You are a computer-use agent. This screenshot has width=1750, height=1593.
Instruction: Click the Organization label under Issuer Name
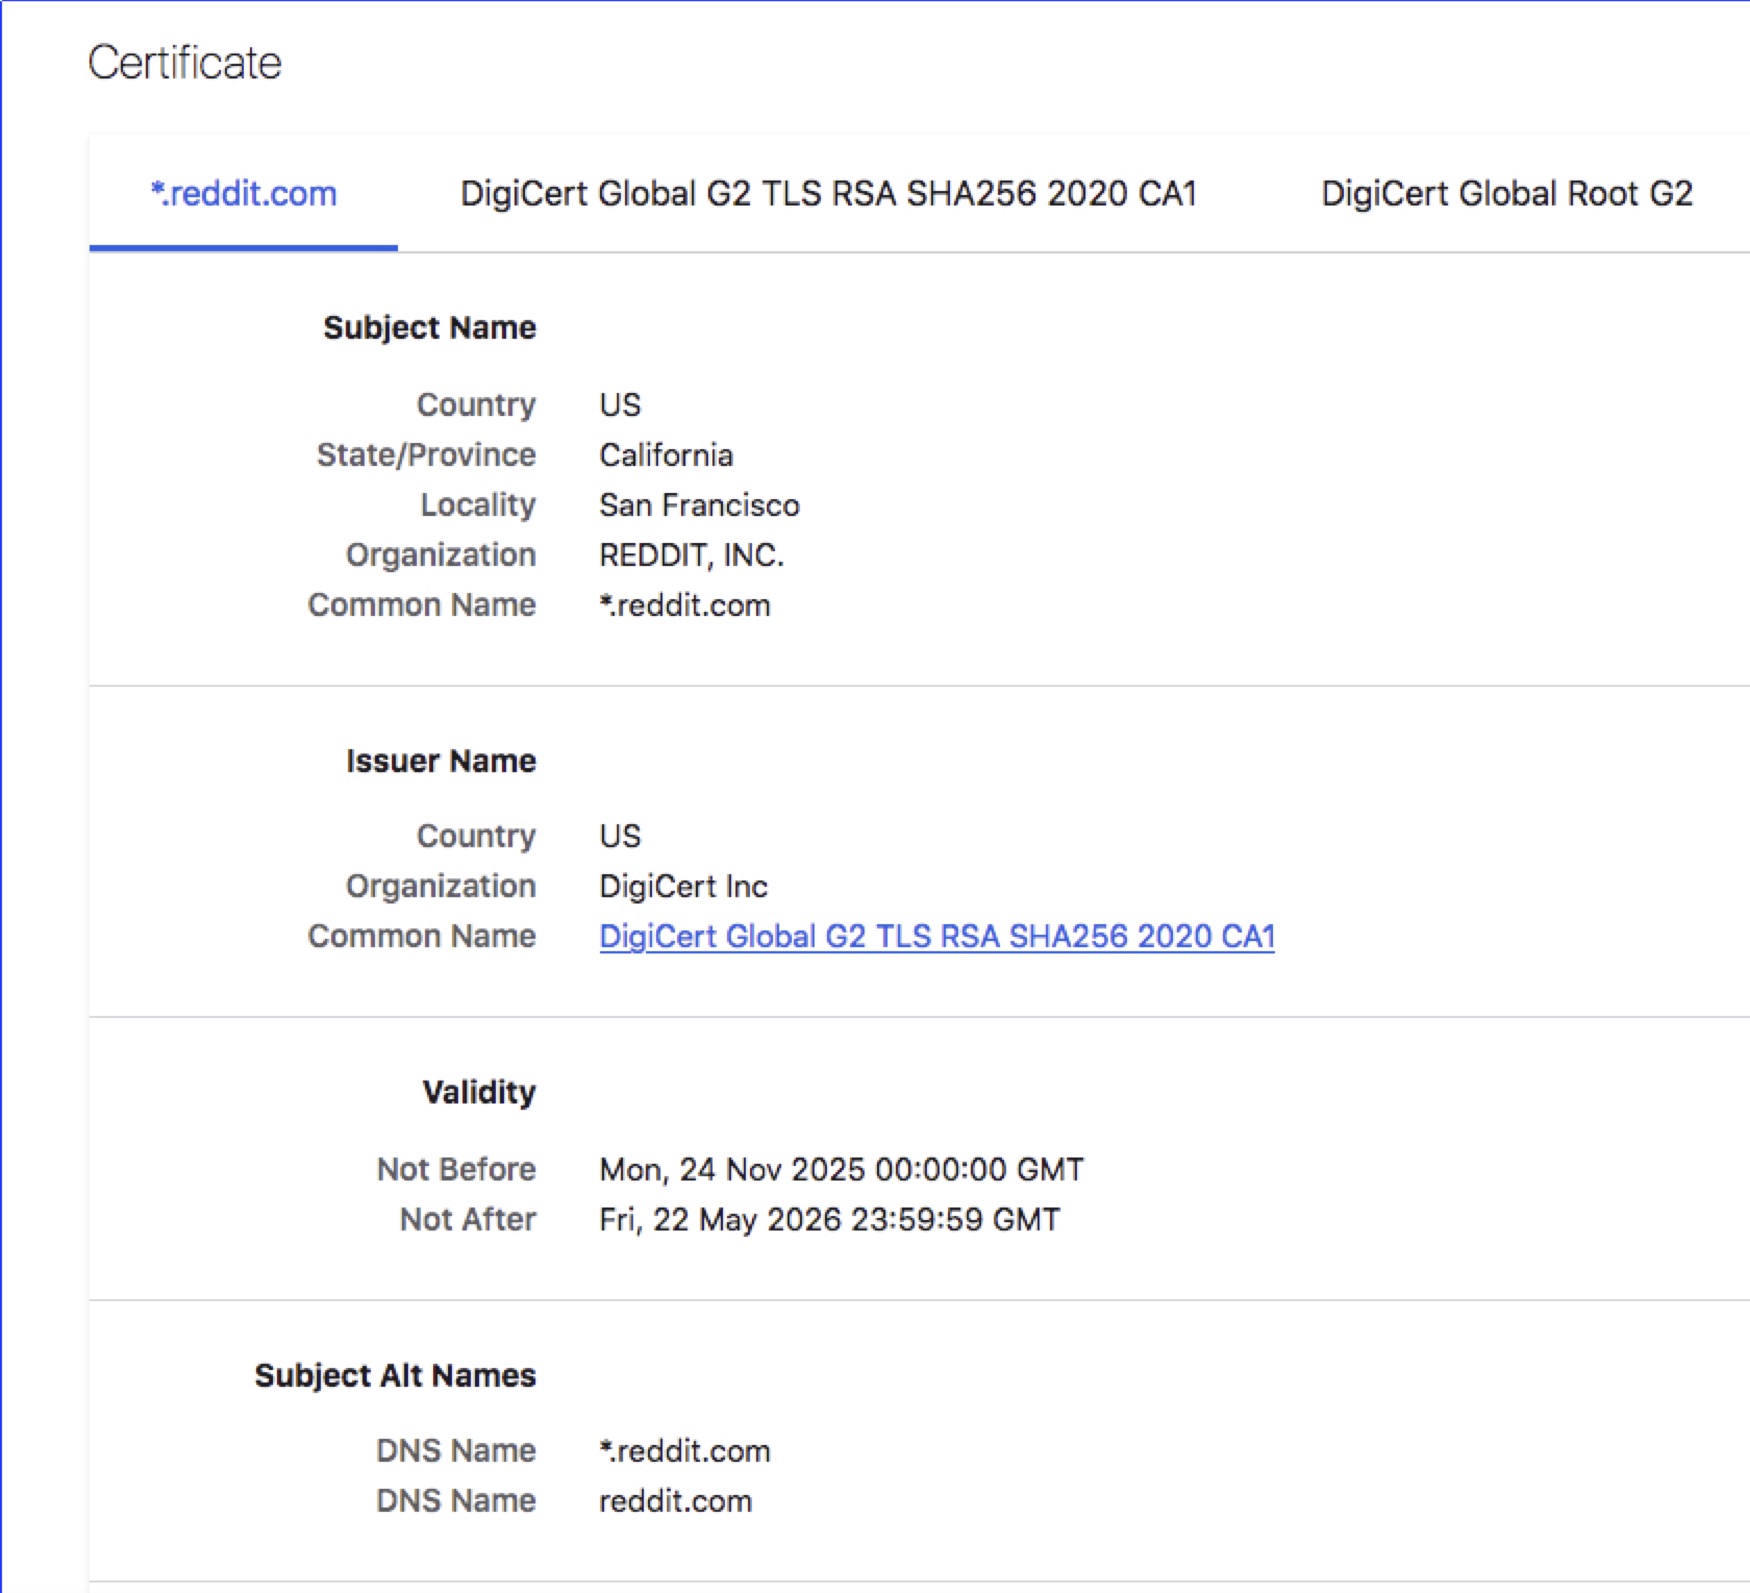(441, 886)
